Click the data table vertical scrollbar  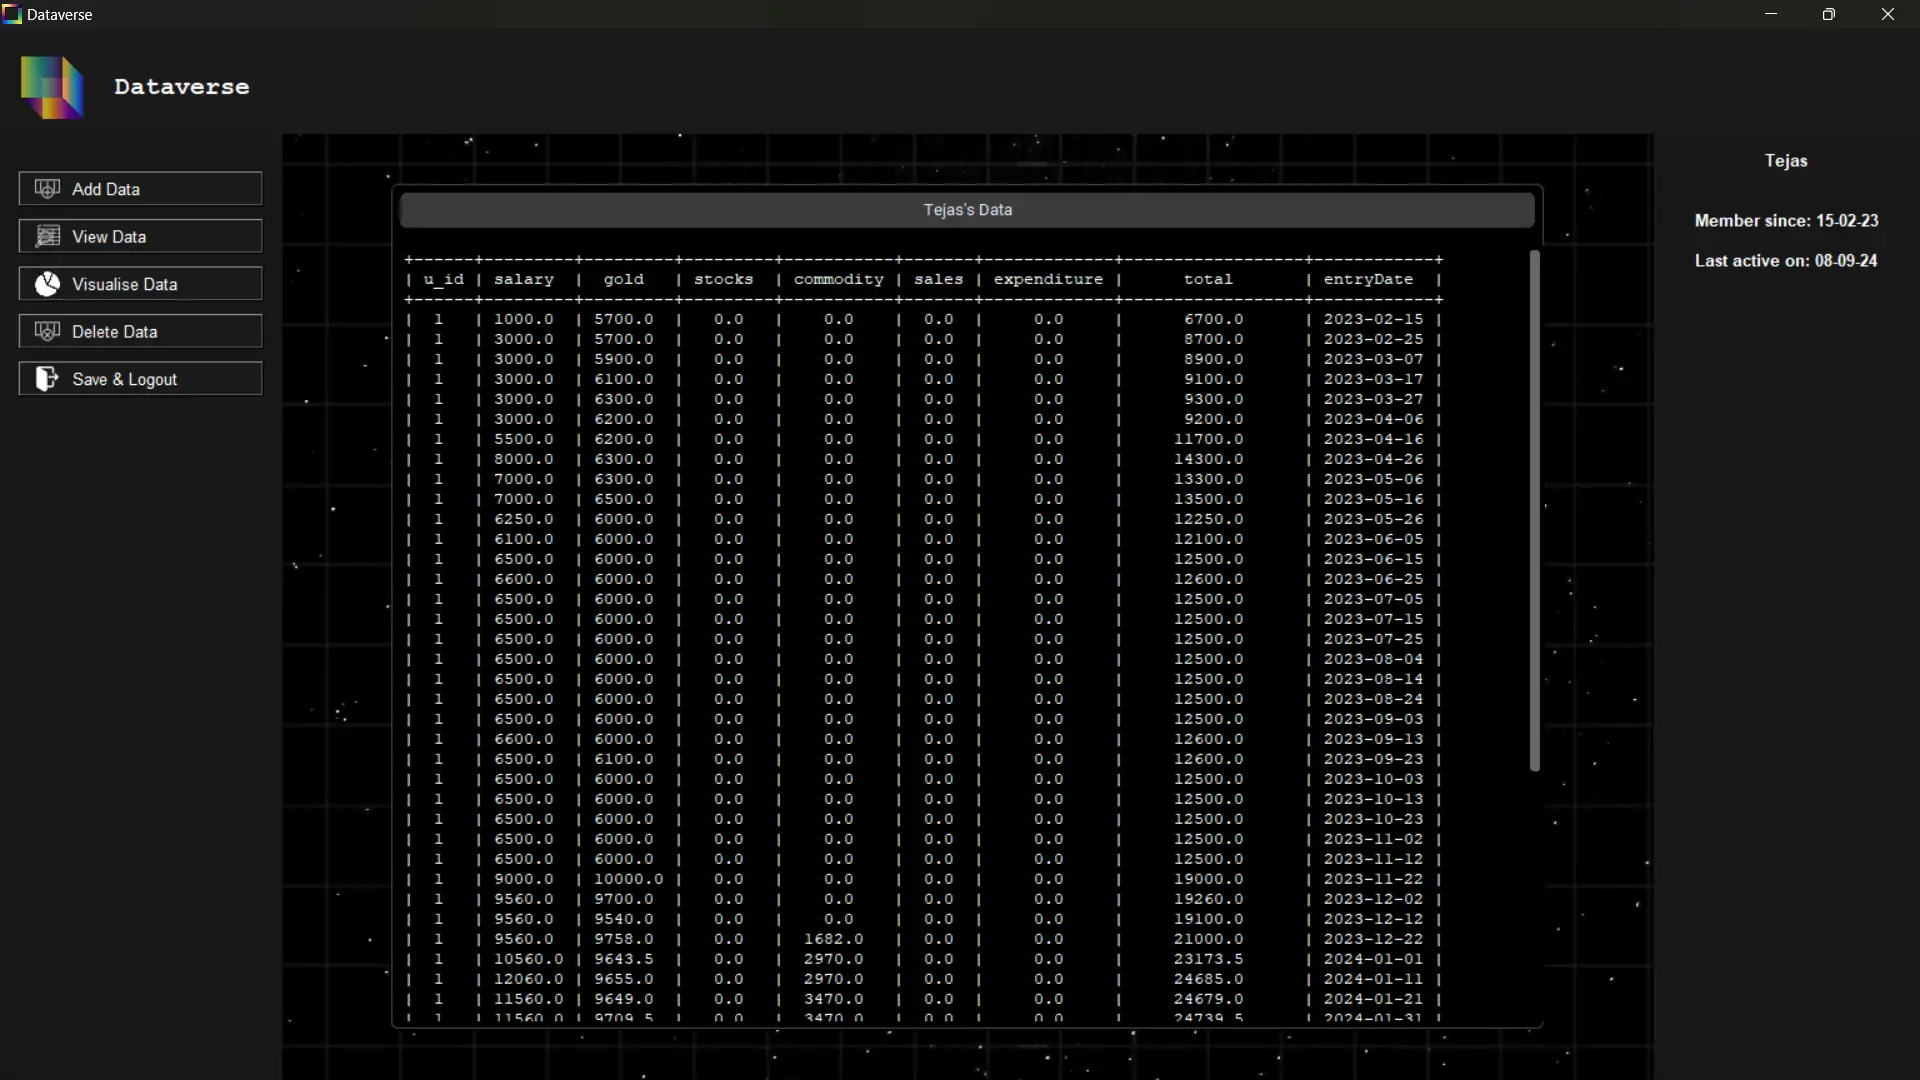[1535, 510]
